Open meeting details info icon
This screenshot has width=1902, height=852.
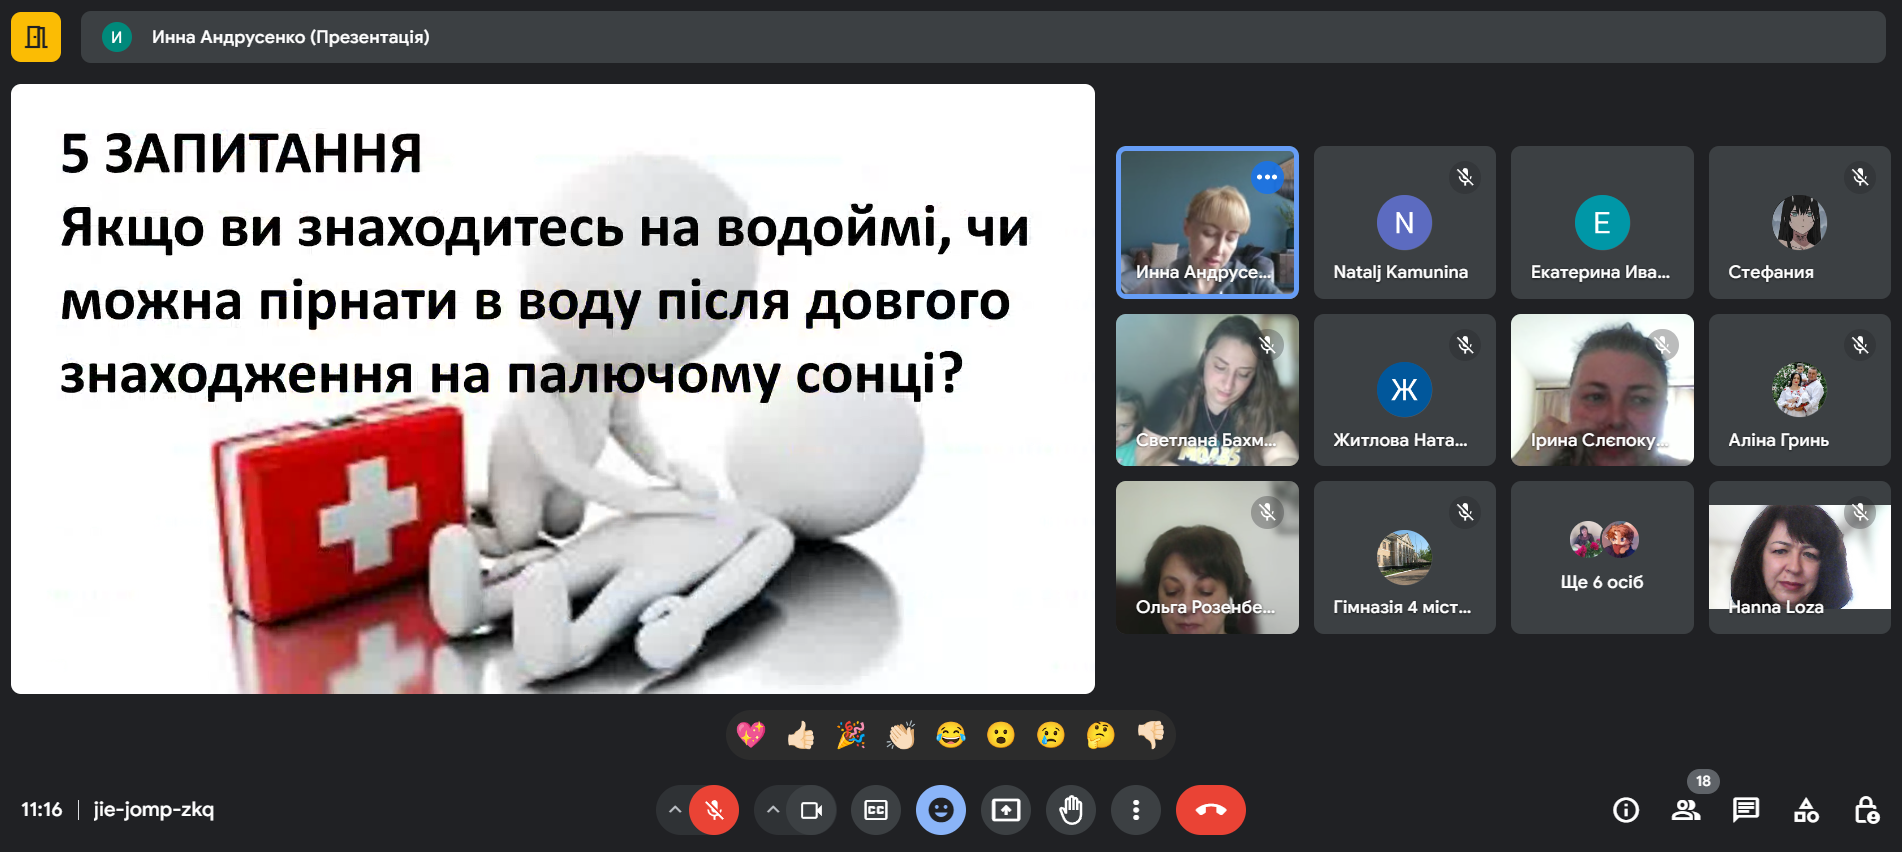click(x=1626, y=810)
